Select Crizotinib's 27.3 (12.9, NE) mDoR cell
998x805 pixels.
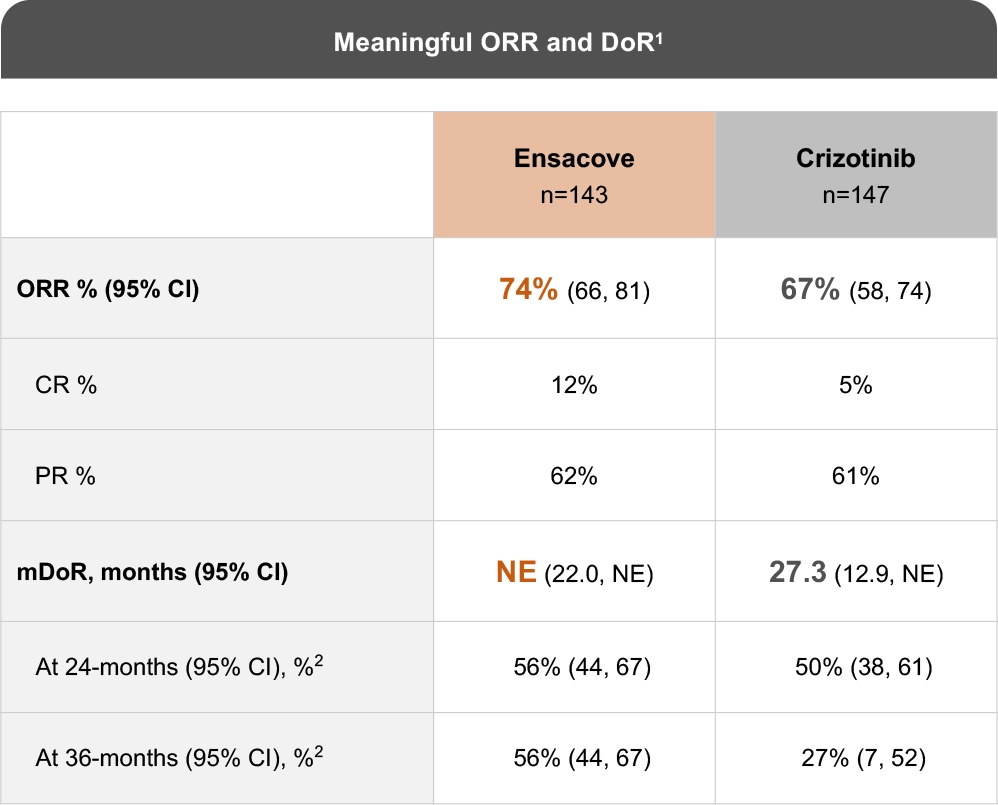click(856, 573)
